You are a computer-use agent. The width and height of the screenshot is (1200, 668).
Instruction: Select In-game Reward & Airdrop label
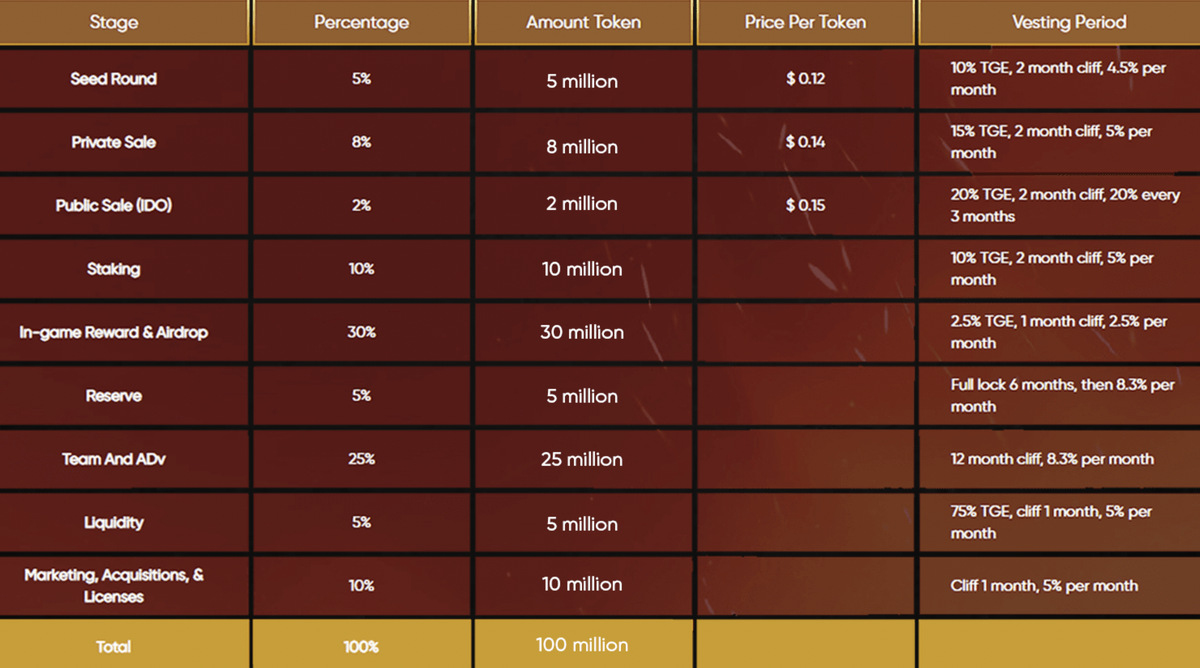(x=114, y=332)
